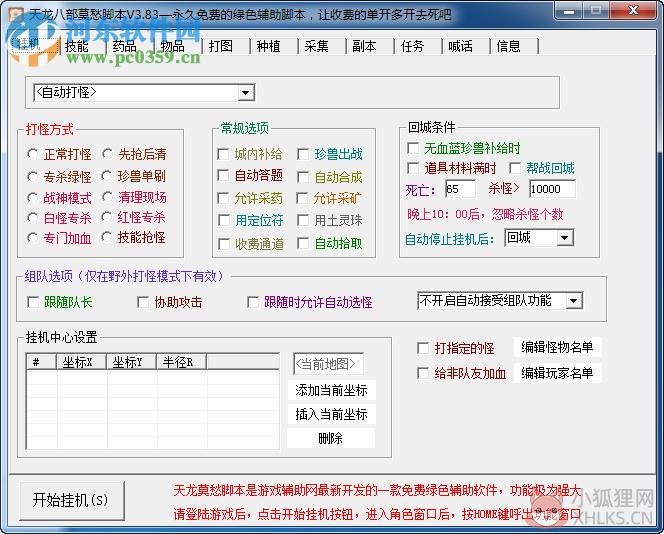Check 道具材料满时 return condition
This screenshot has width=664, height=534.
tap(413, 168)
